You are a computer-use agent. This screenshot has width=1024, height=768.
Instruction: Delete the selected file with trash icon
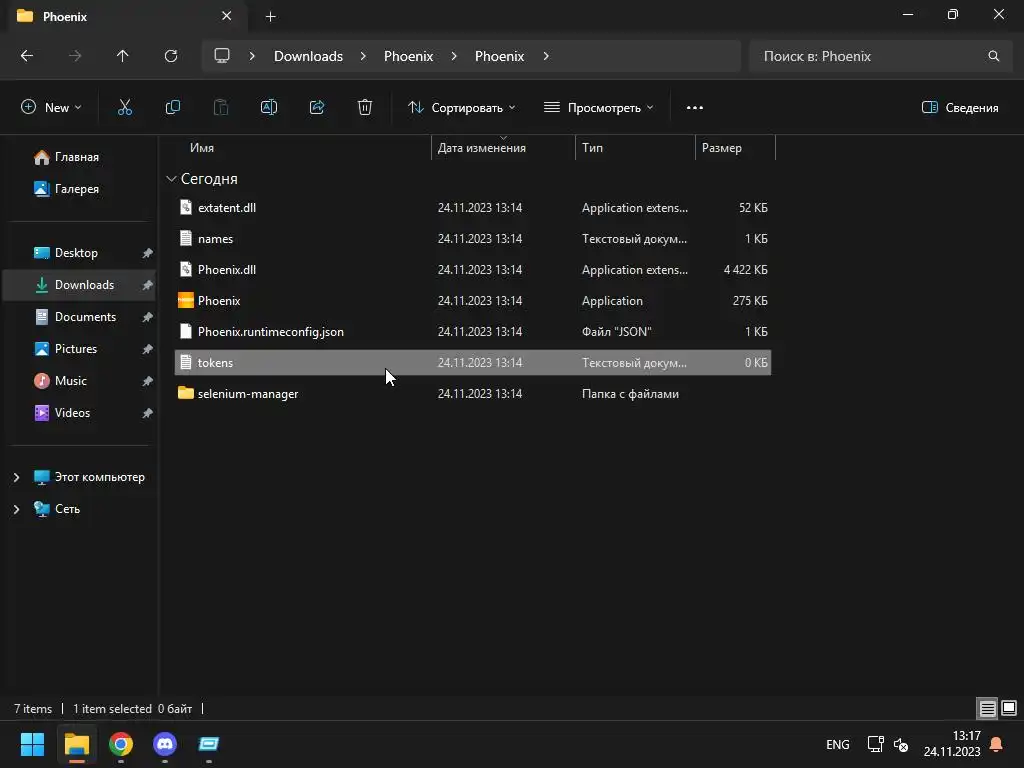365,108
